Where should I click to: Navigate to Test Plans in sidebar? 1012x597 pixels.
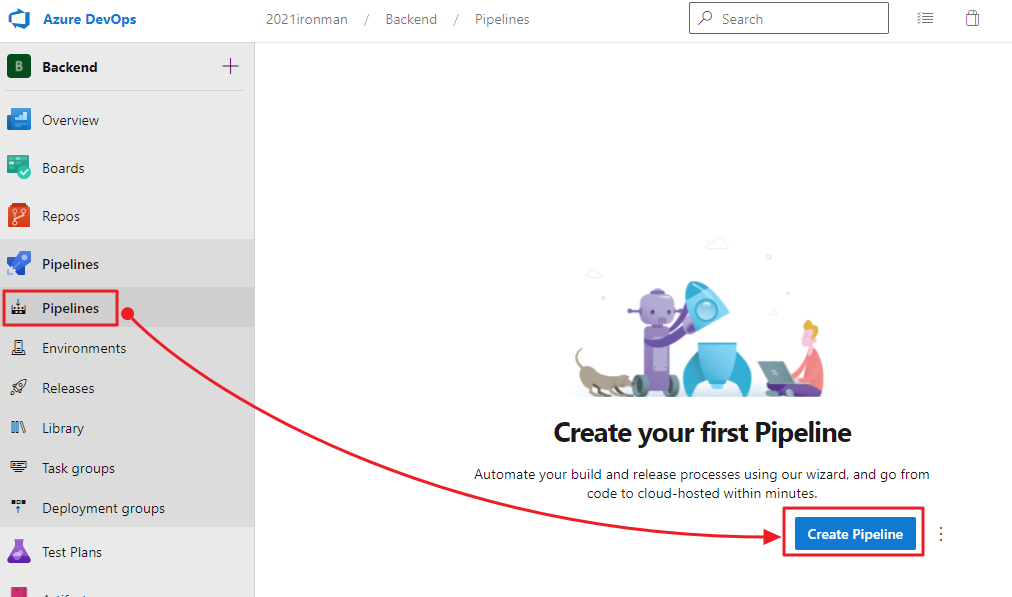coord(72,552)
